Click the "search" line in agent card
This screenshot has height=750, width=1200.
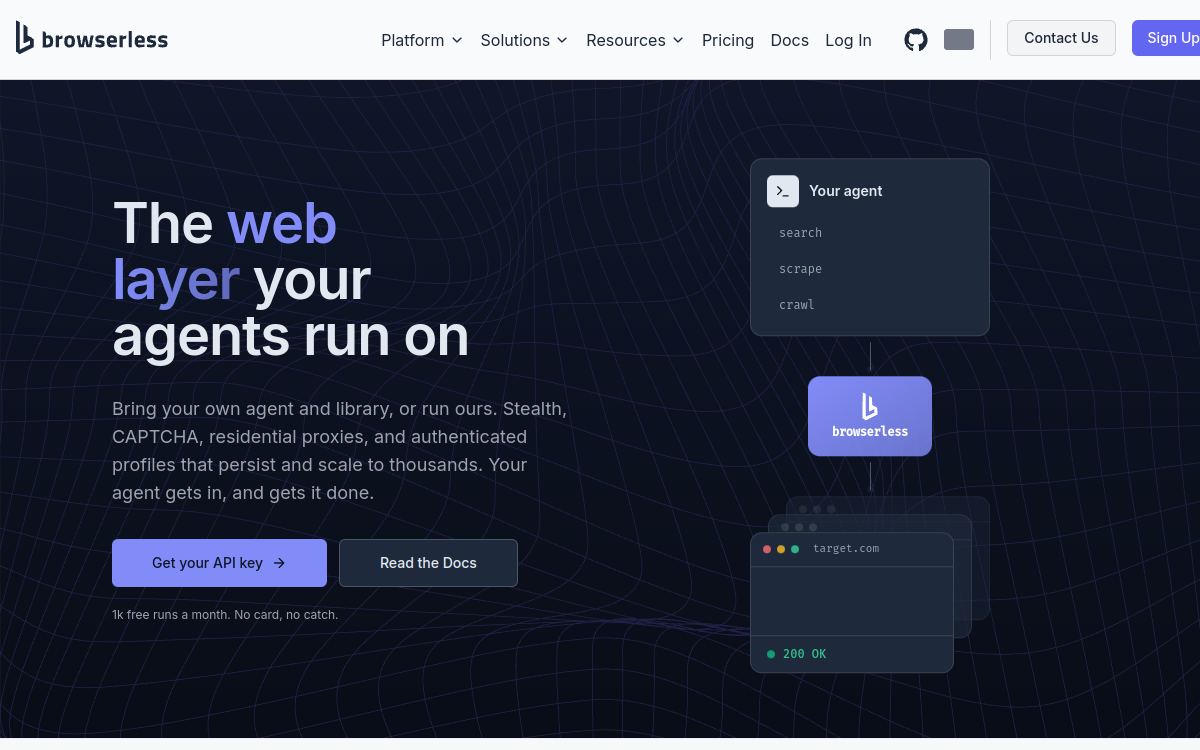pos(801,233)
